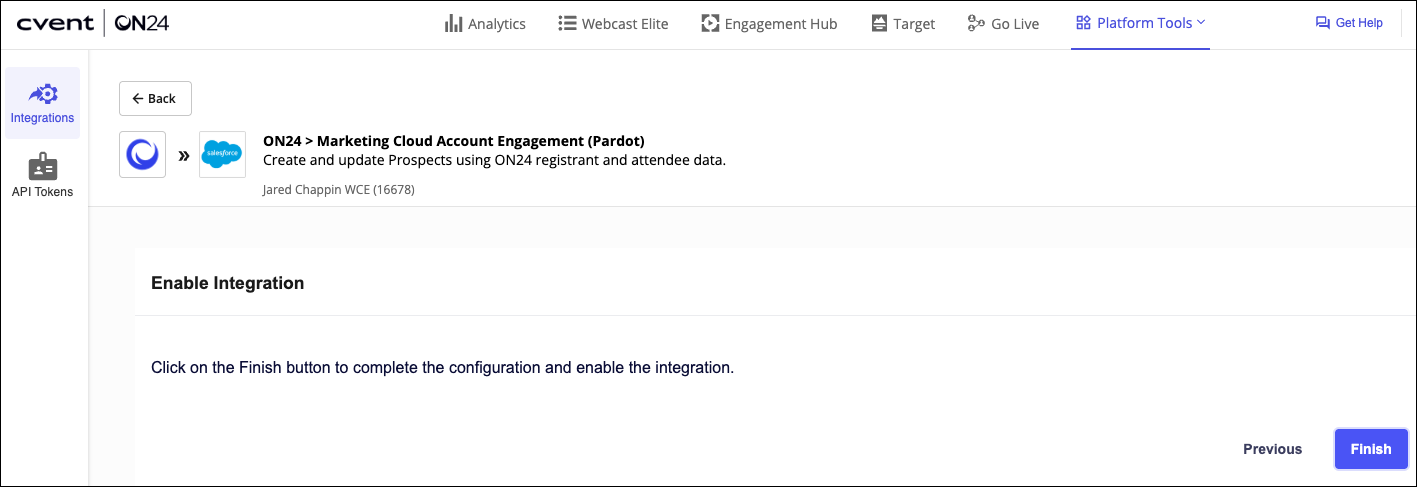The height and width of the screenshot is (487, 1417).
Task: Click the Analytics bar chart icon
Action: (x=453, y=23)
